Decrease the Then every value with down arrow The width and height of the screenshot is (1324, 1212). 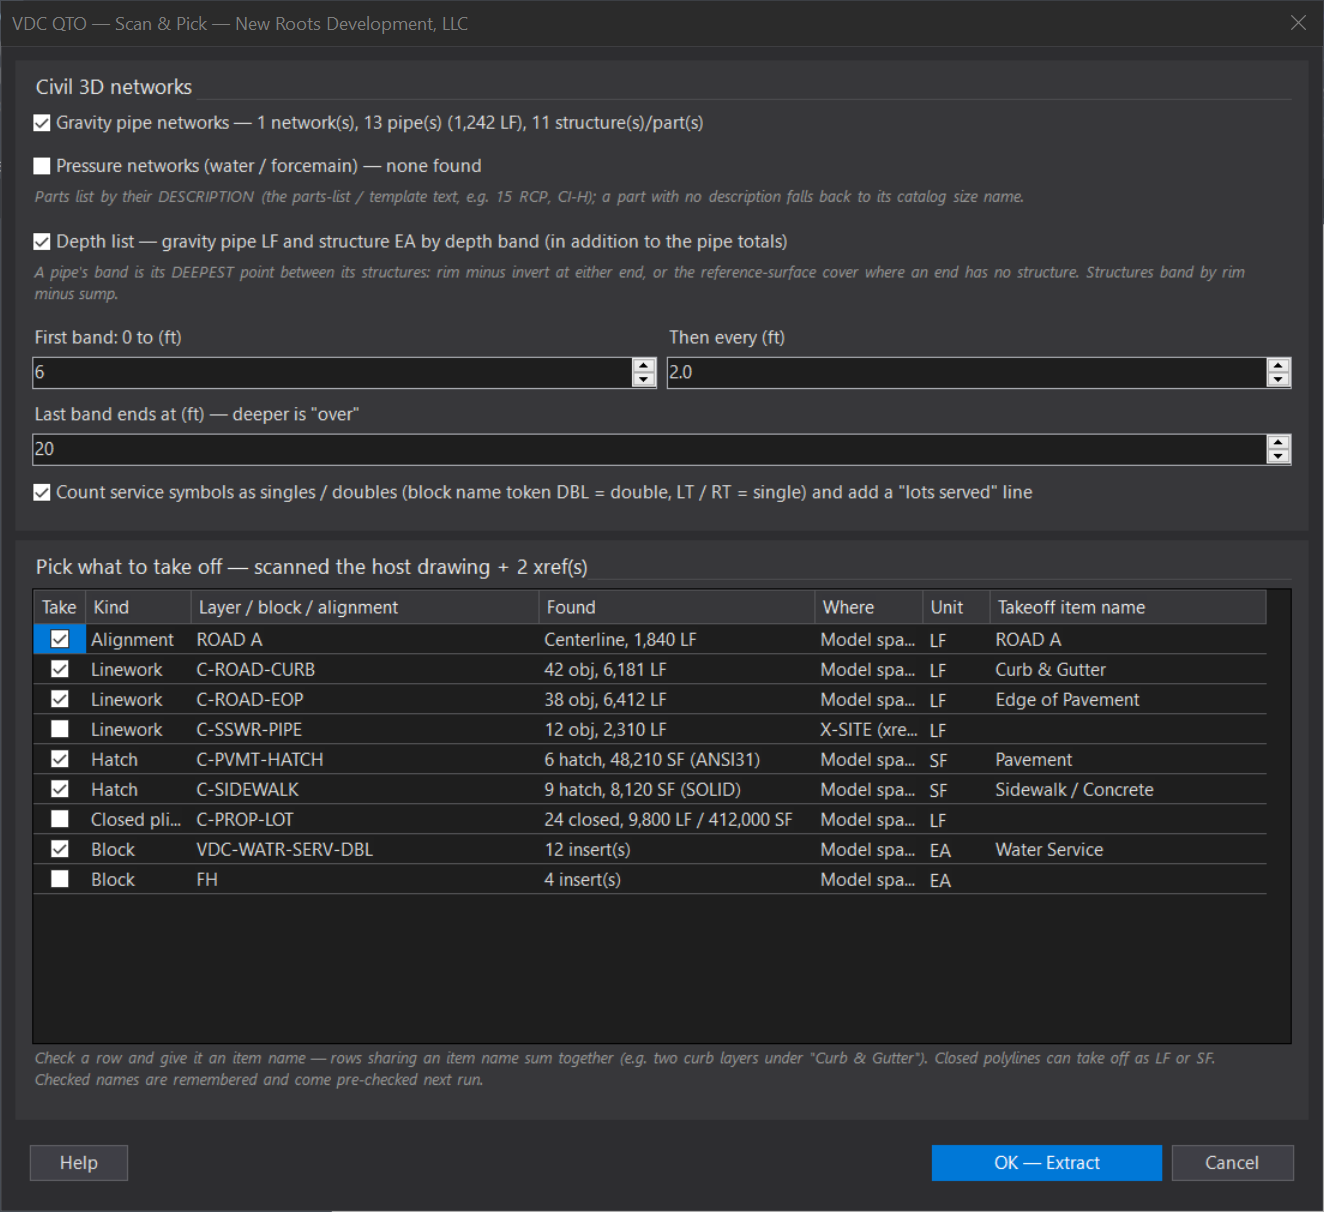click(x=1278, y=380)
